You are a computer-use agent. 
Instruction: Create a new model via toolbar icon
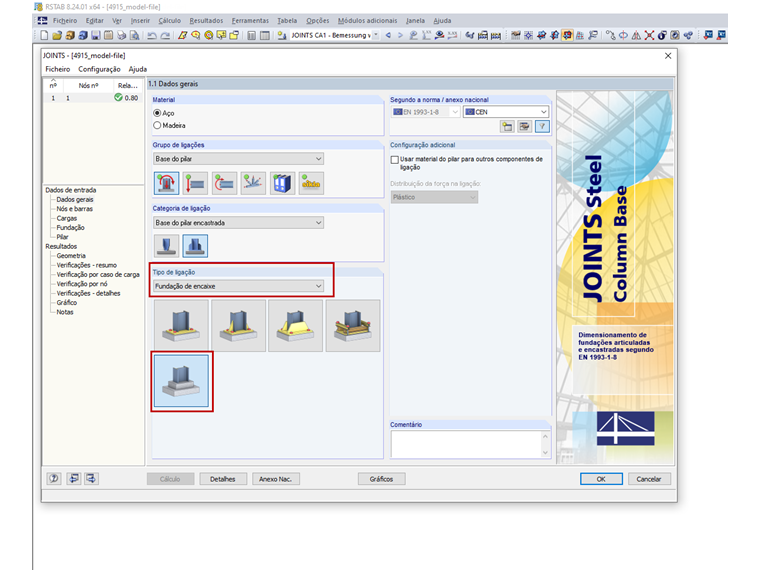[x=44, y=35]
